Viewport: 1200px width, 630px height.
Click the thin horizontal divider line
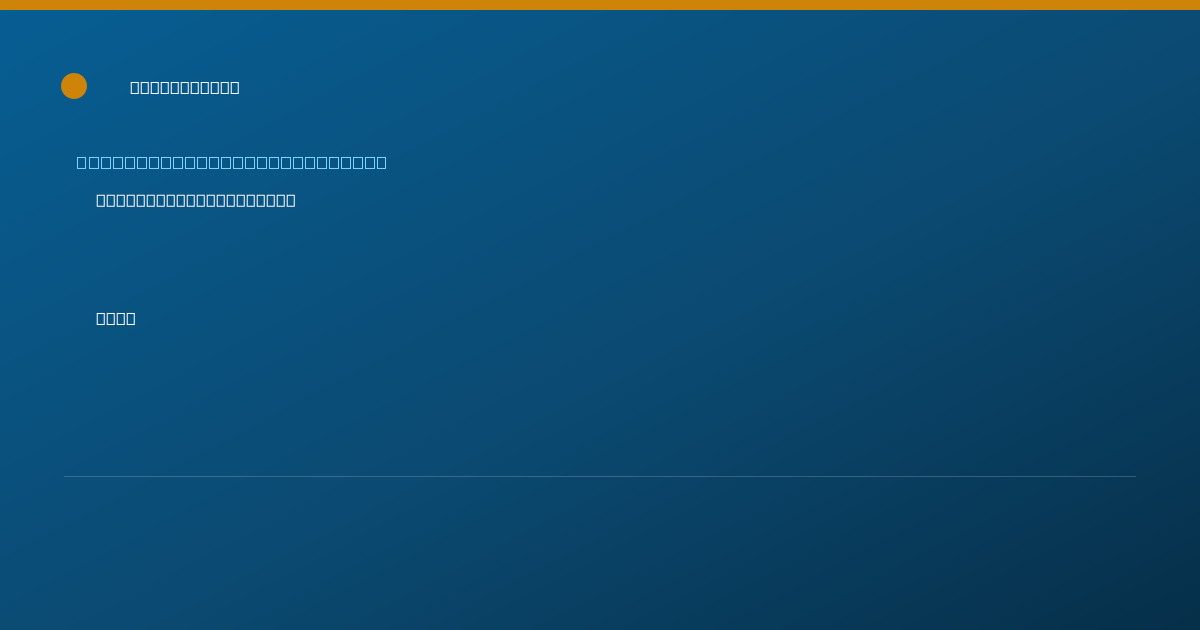pos(600,476)
